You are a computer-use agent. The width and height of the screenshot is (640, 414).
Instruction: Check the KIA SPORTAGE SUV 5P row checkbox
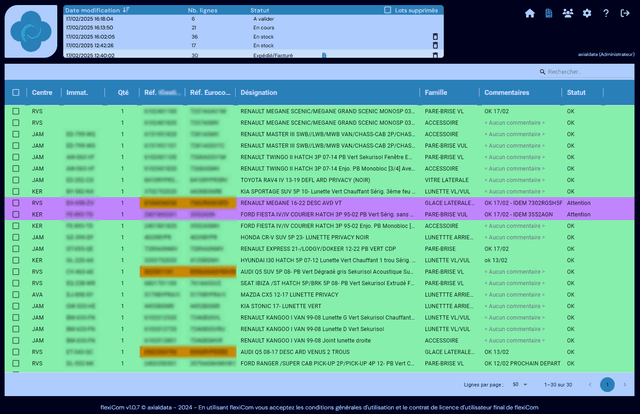click(x=16, y=191)
